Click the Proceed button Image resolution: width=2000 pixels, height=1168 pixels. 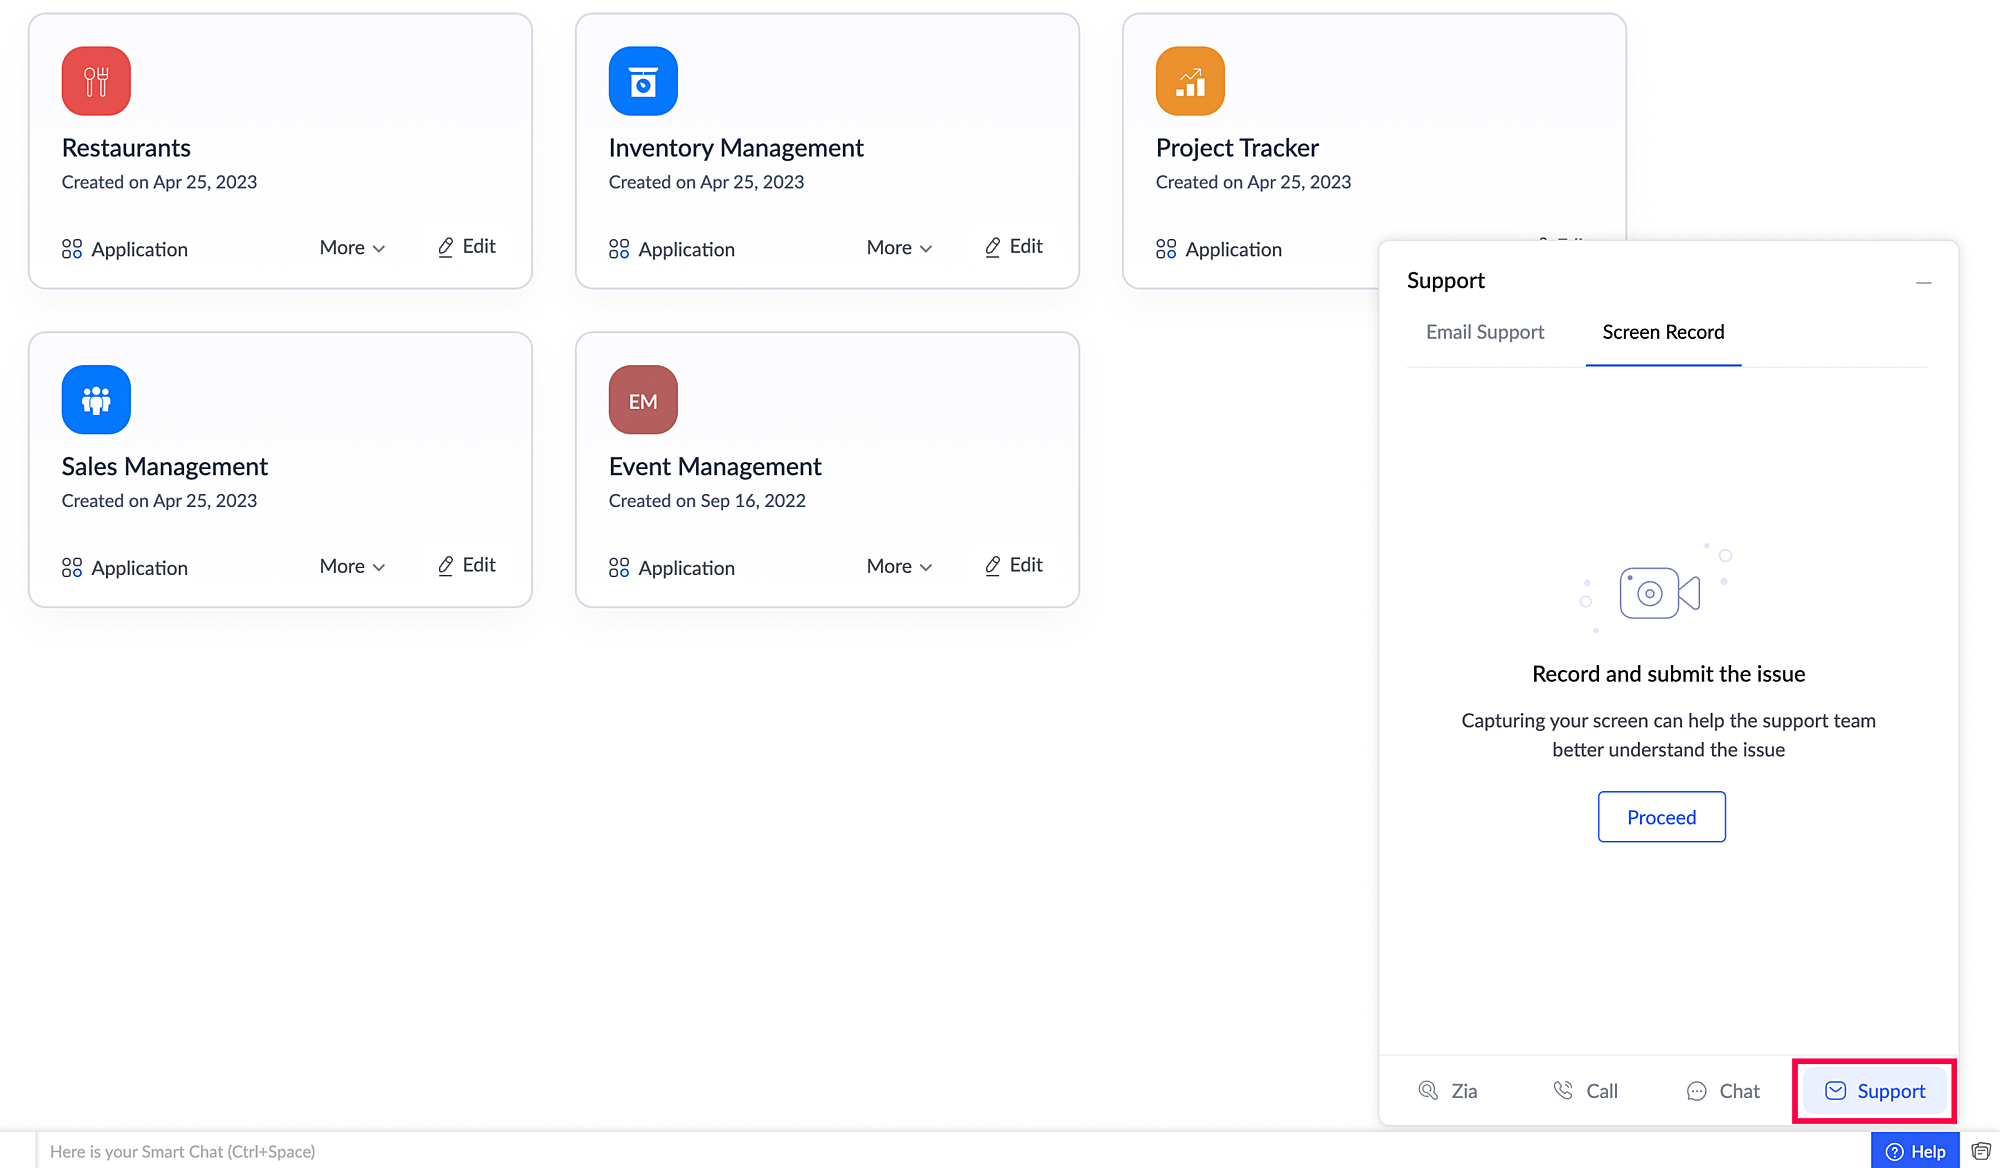[1661, 817]
